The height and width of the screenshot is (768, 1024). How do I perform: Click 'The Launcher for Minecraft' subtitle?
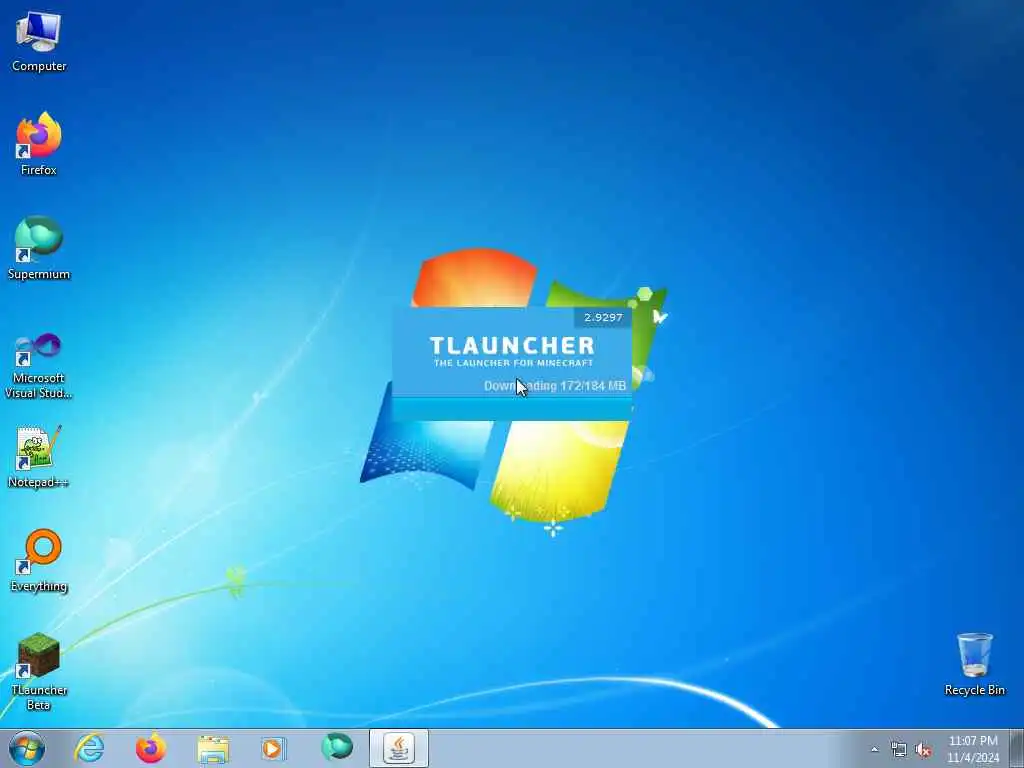pyautogui.click(x=513, y=362)
